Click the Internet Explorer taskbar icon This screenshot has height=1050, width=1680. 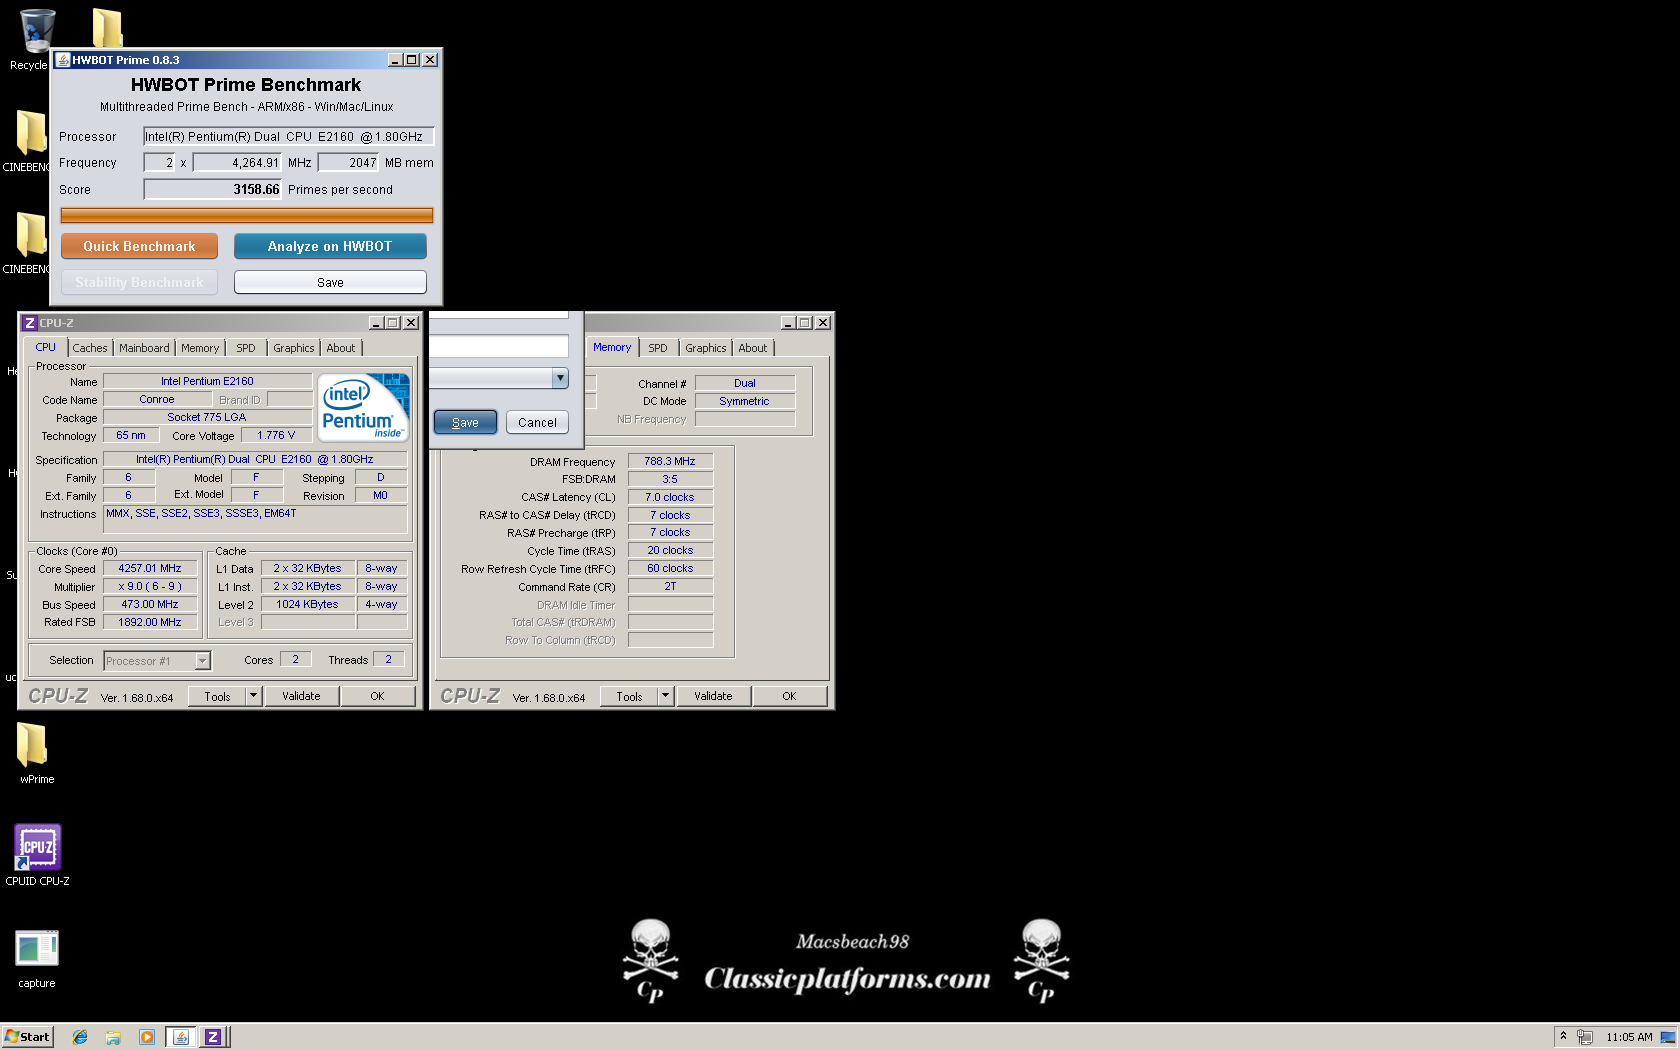[x=80, y=1037]
